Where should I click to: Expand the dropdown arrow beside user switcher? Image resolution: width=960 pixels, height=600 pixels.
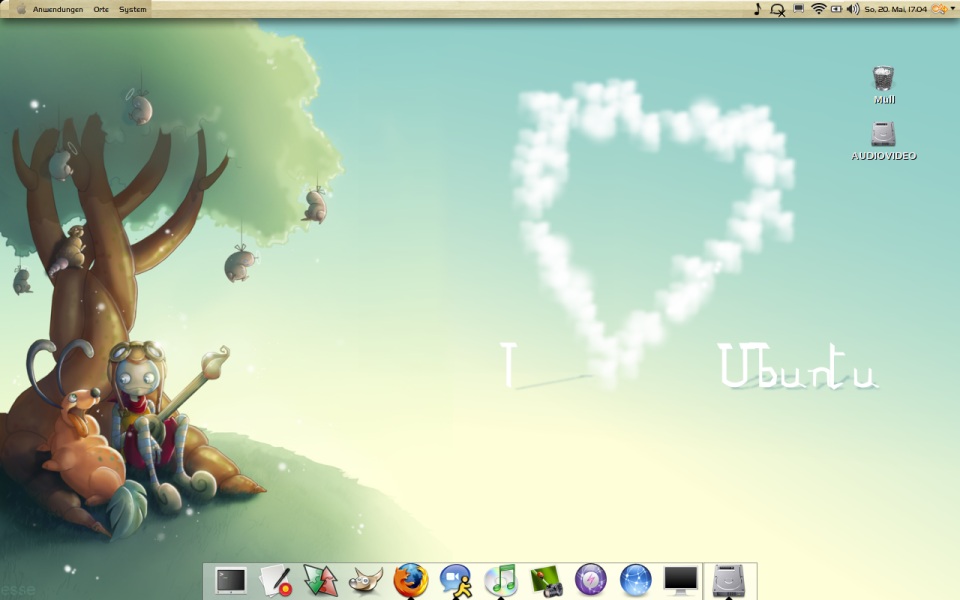click(x=953, y=9)
